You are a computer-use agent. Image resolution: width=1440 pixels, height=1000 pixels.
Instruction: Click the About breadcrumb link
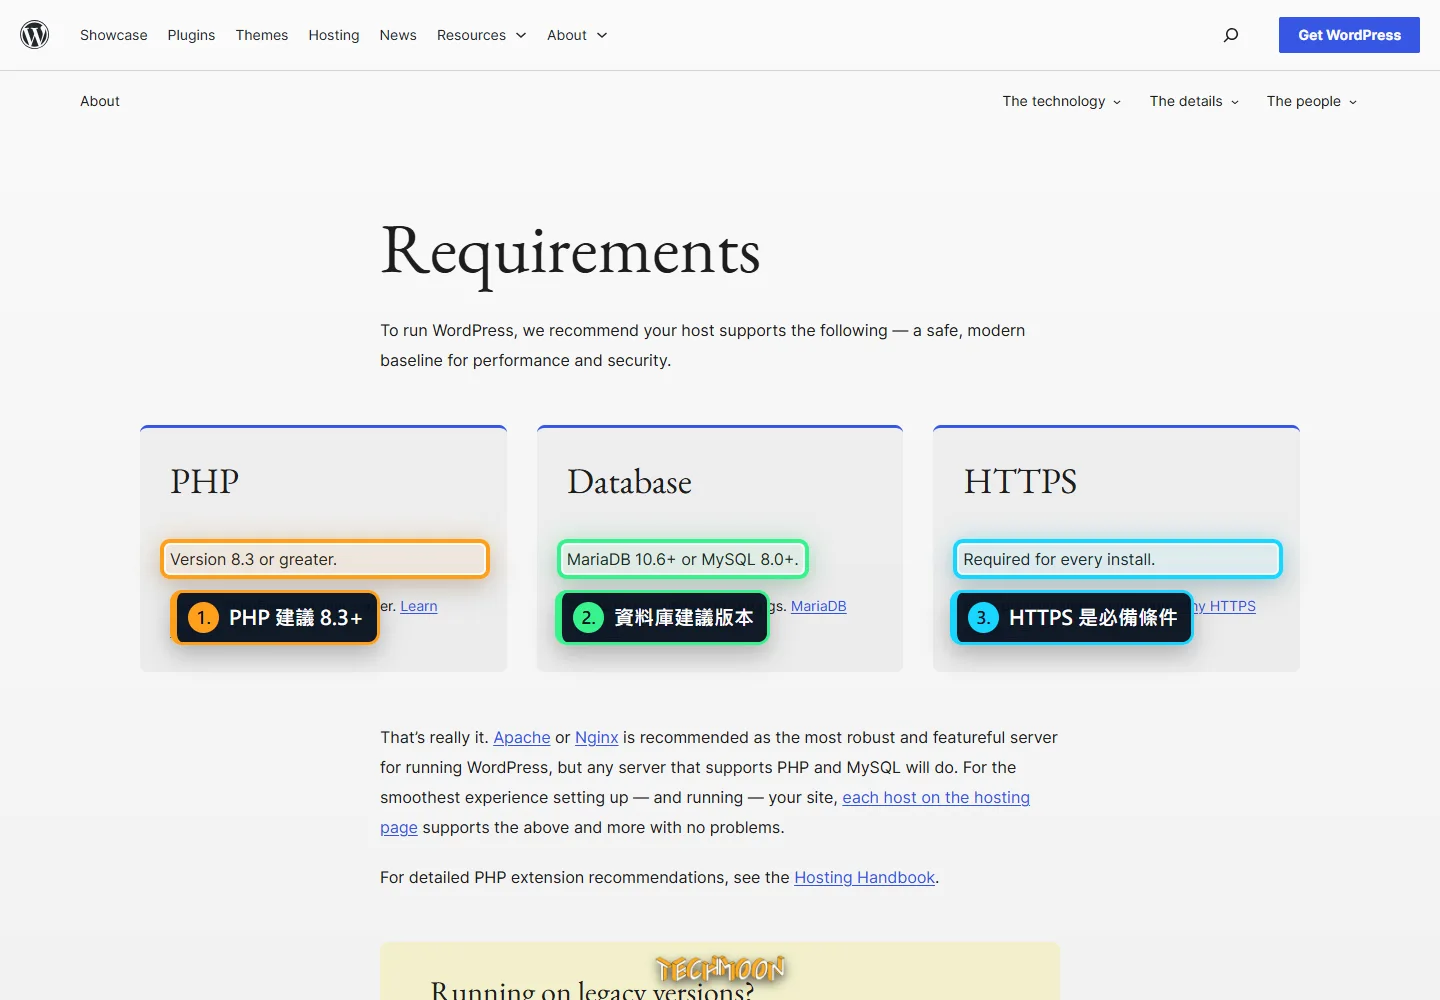point(100,101)
